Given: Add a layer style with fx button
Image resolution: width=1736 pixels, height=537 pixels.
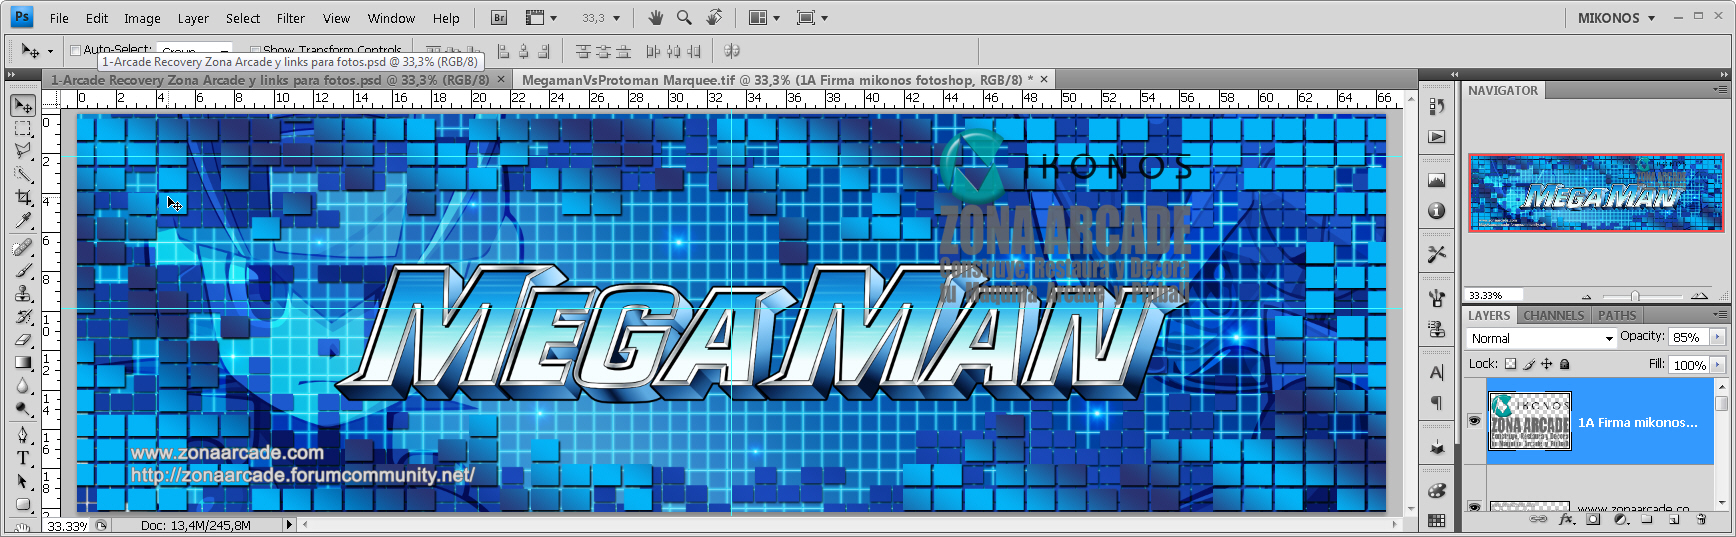Looking at the screenshot, I should pos(1566,519).
